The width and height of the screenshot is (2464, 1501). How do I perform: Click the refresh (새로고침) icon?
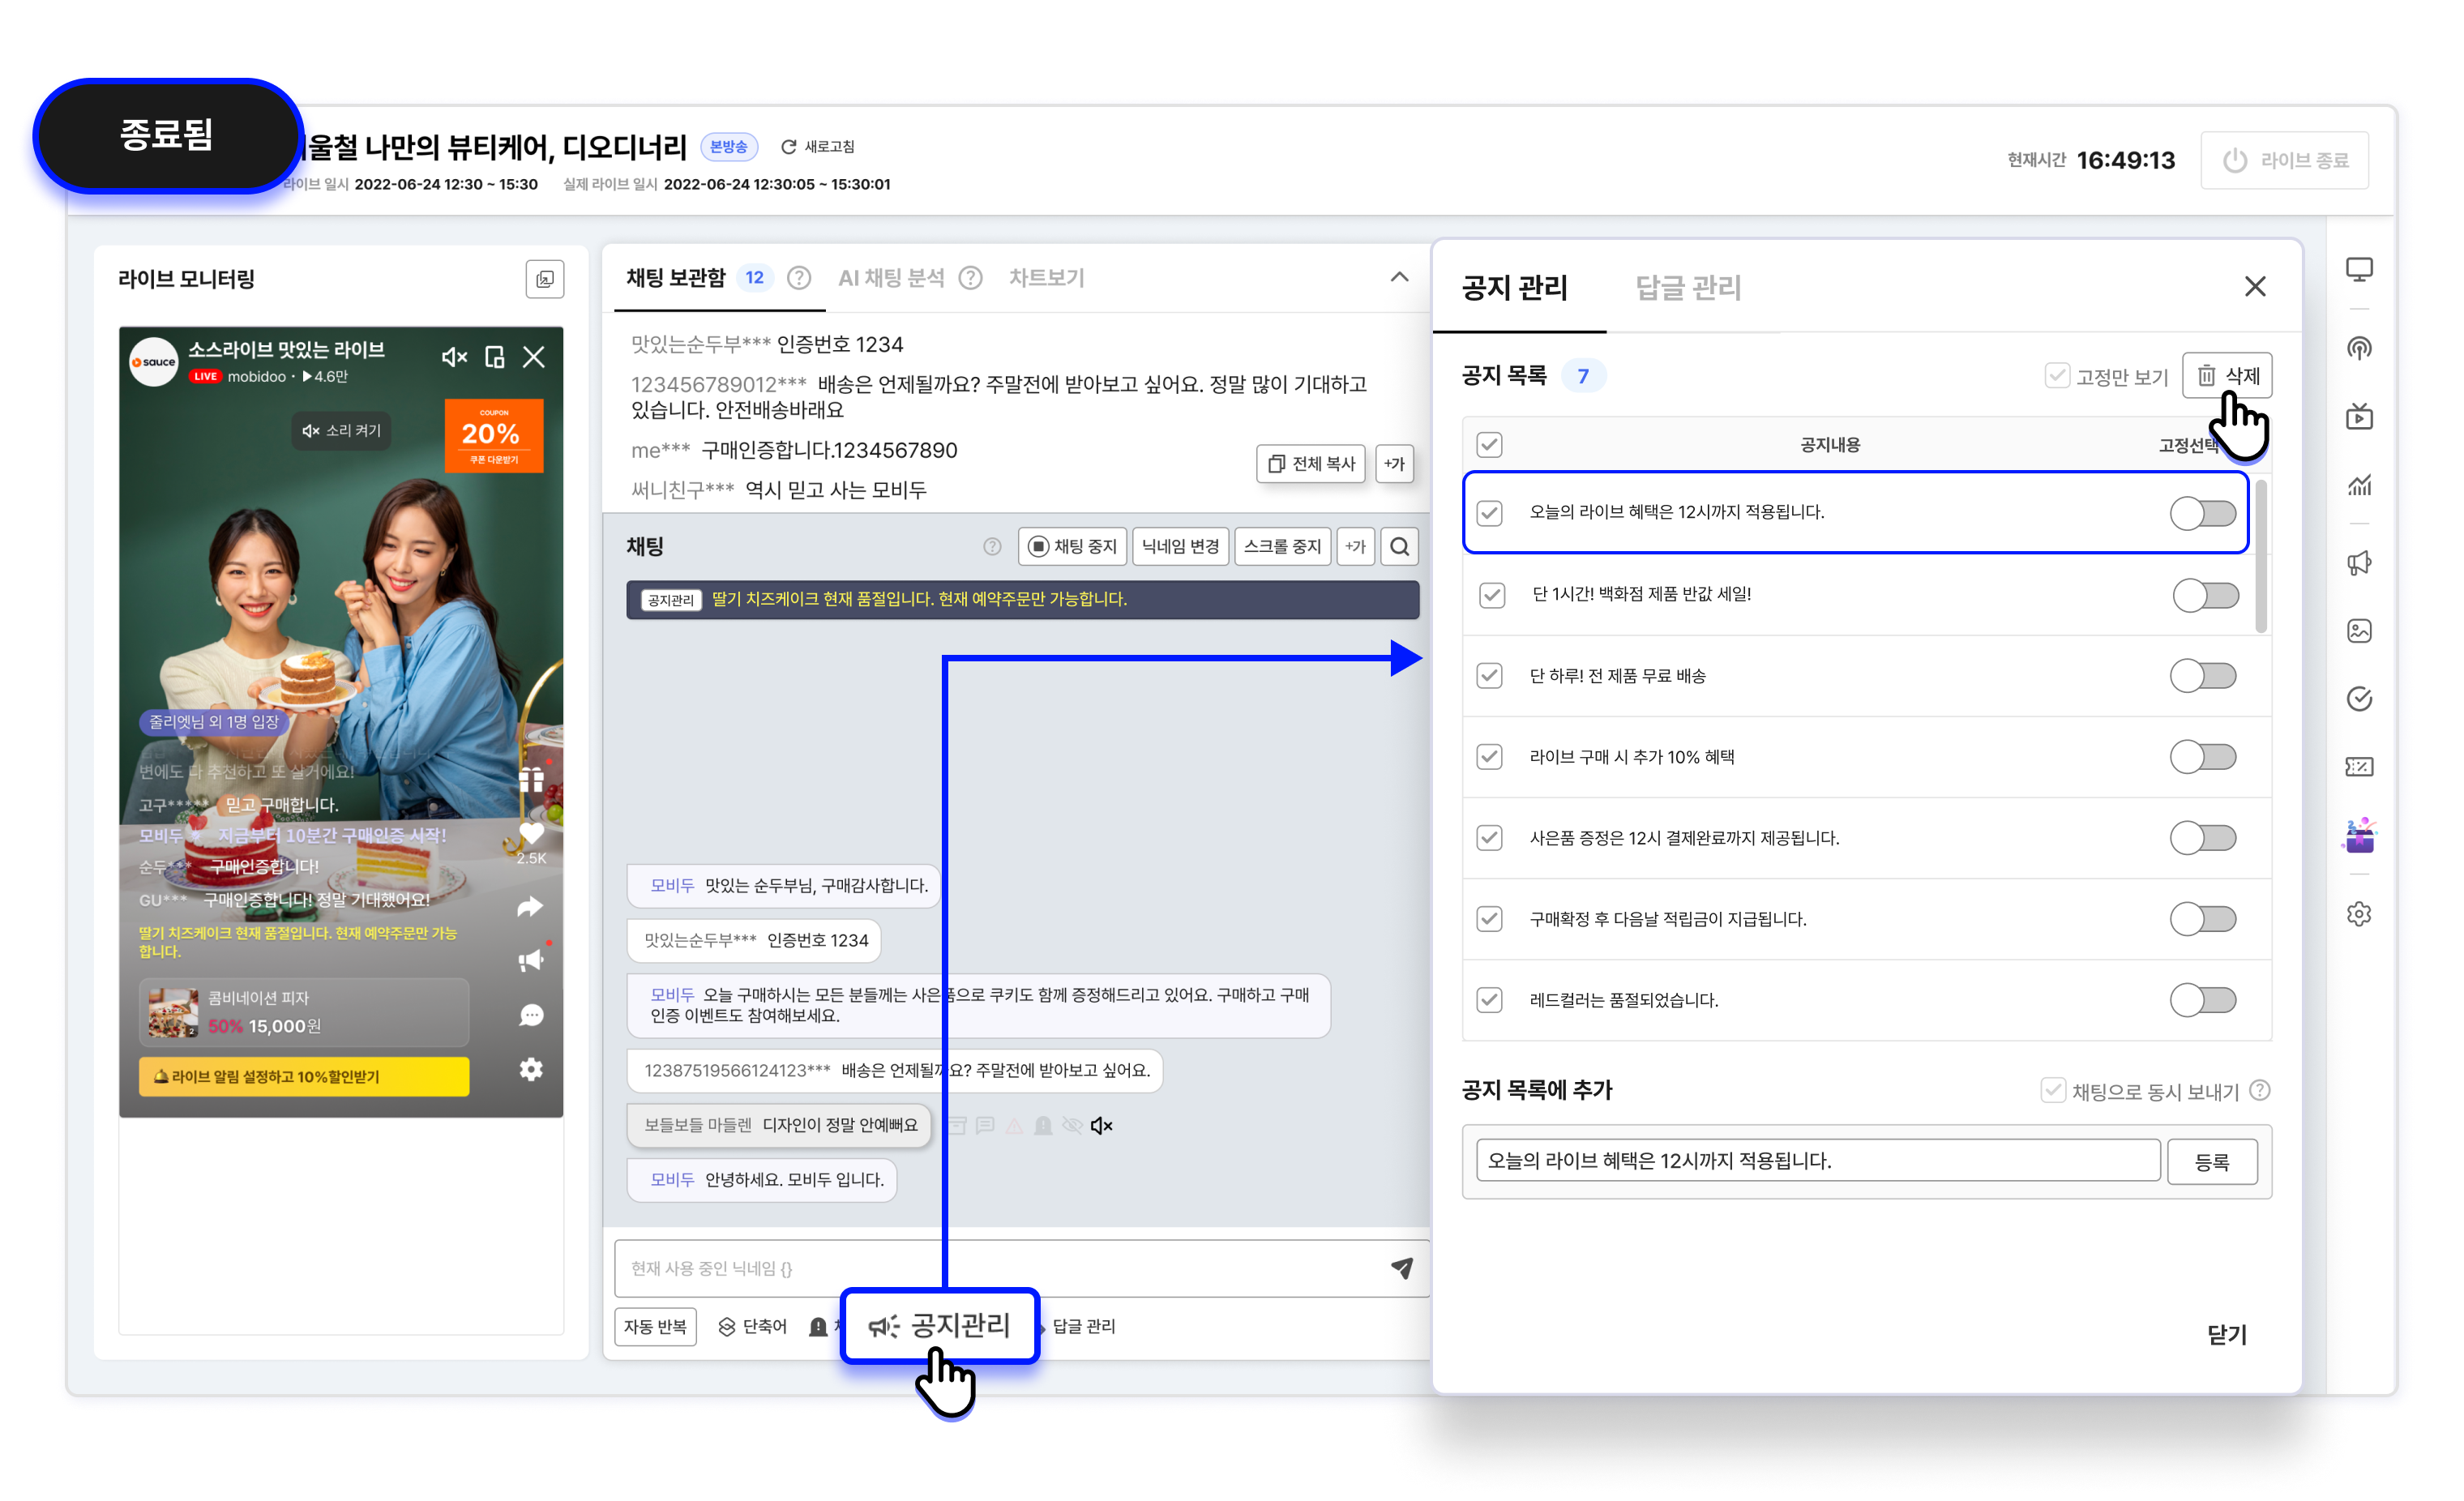coord(788,147)
